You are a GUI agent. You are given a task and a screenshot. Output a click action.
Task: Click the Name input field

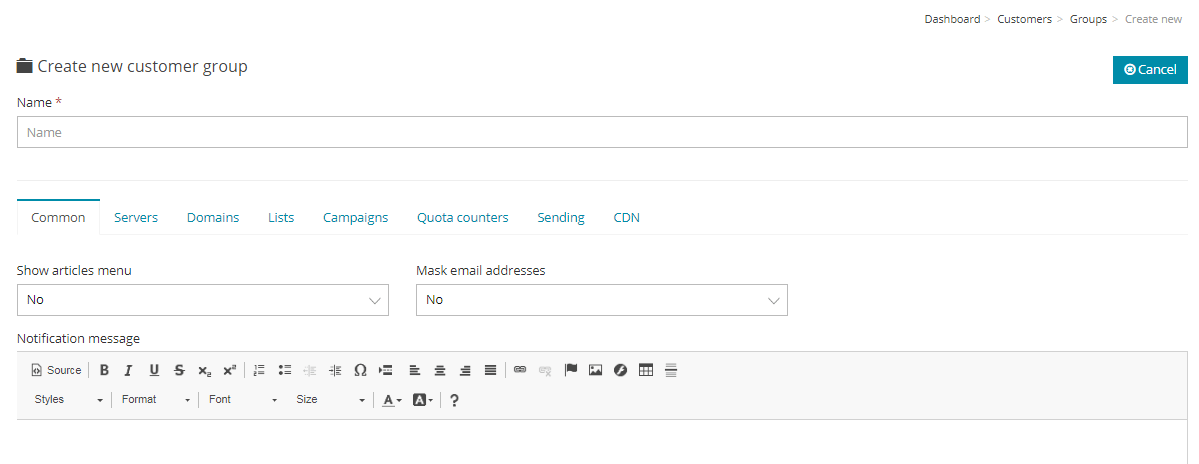[602, 132]
